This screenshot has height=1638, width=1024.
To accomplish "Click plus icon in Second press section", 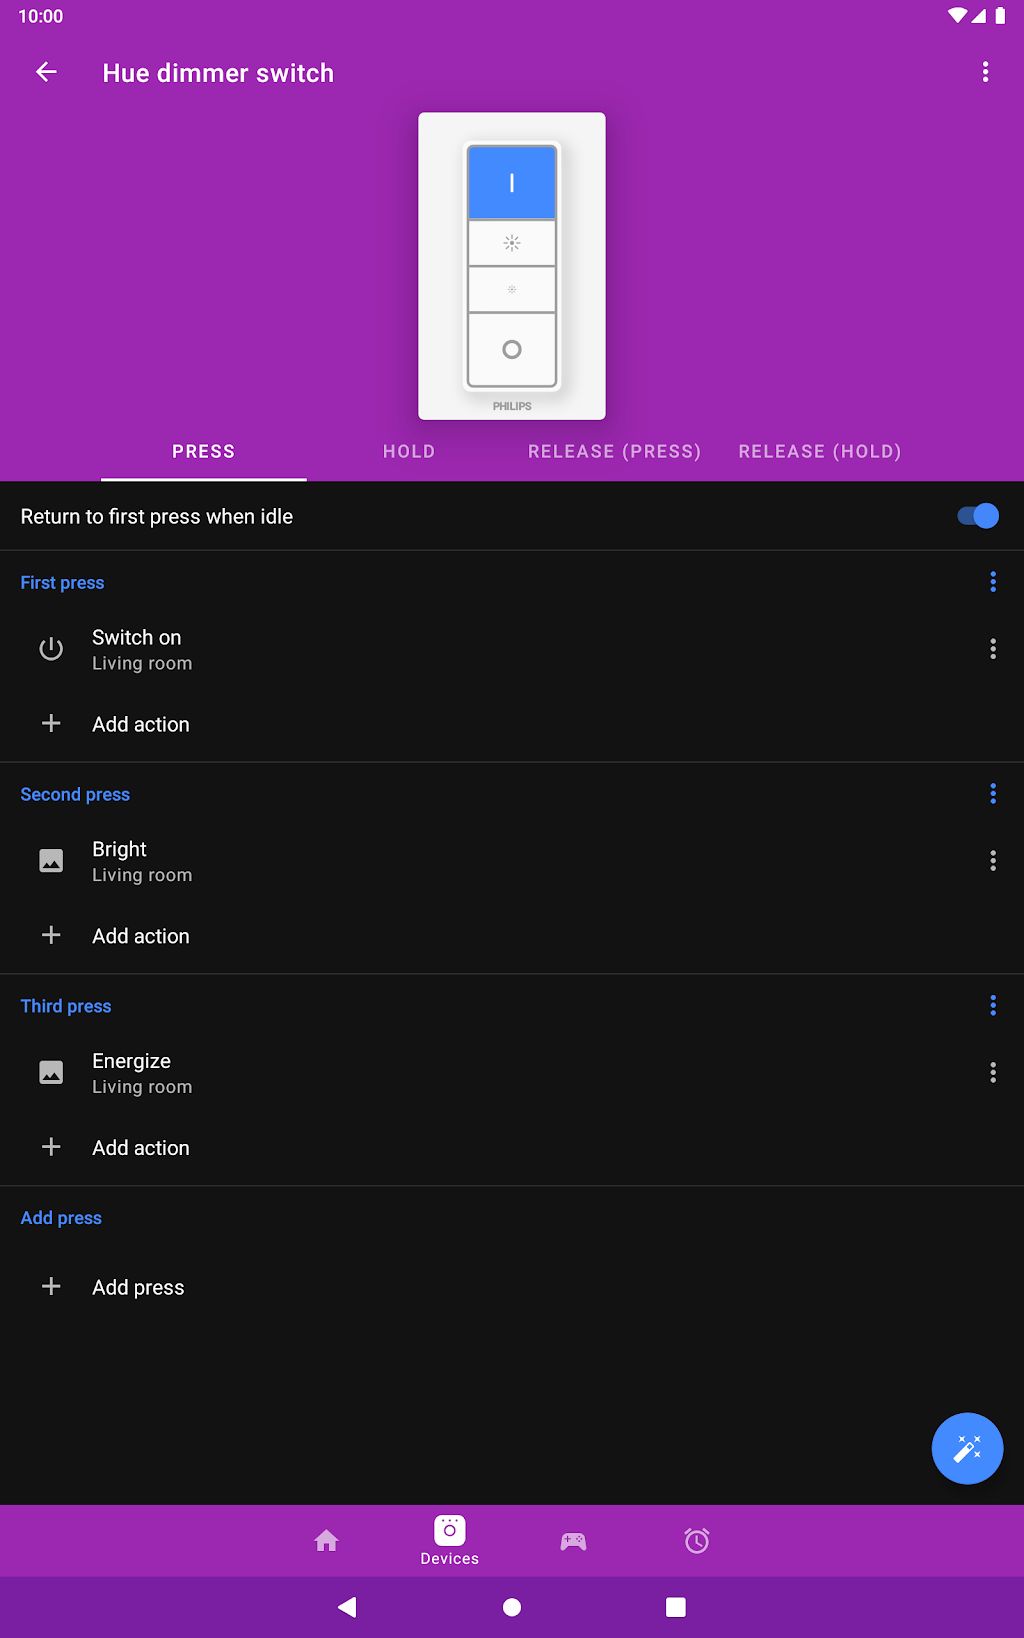I will (x=51, y=935).
